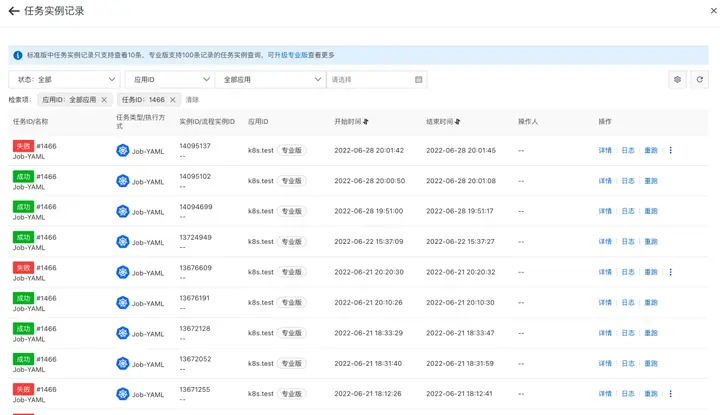
Task: Click the Kubernetes icon on the first row
Action: (123, 151)
